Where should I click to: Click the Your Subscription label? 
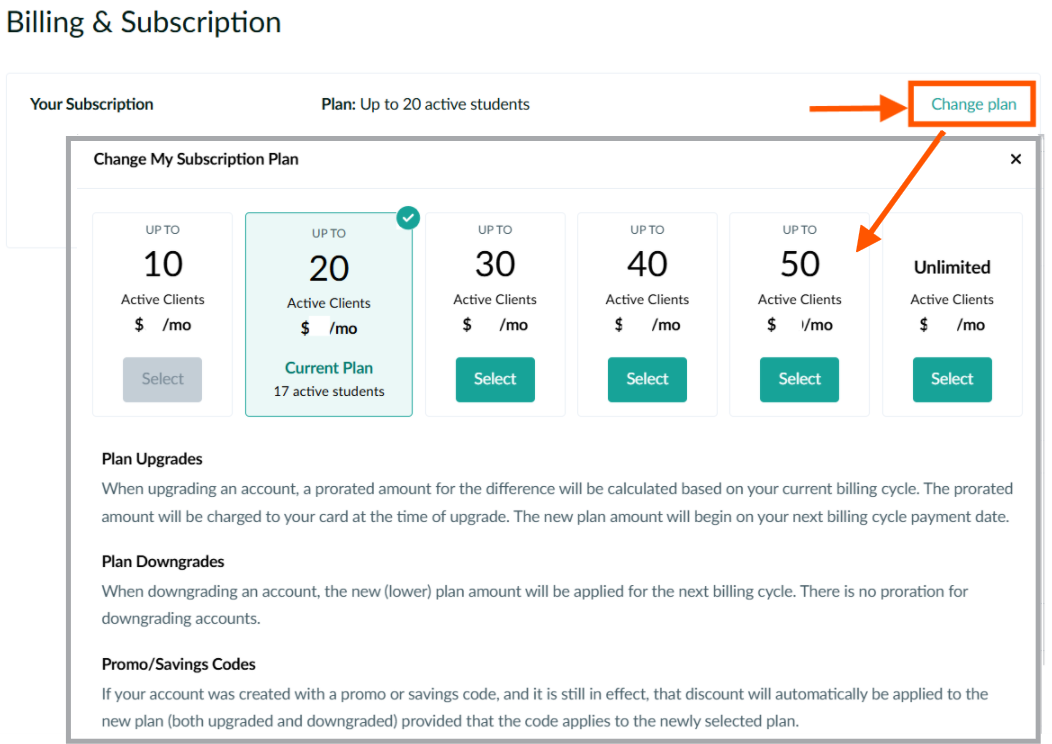(x=91, y=104)
